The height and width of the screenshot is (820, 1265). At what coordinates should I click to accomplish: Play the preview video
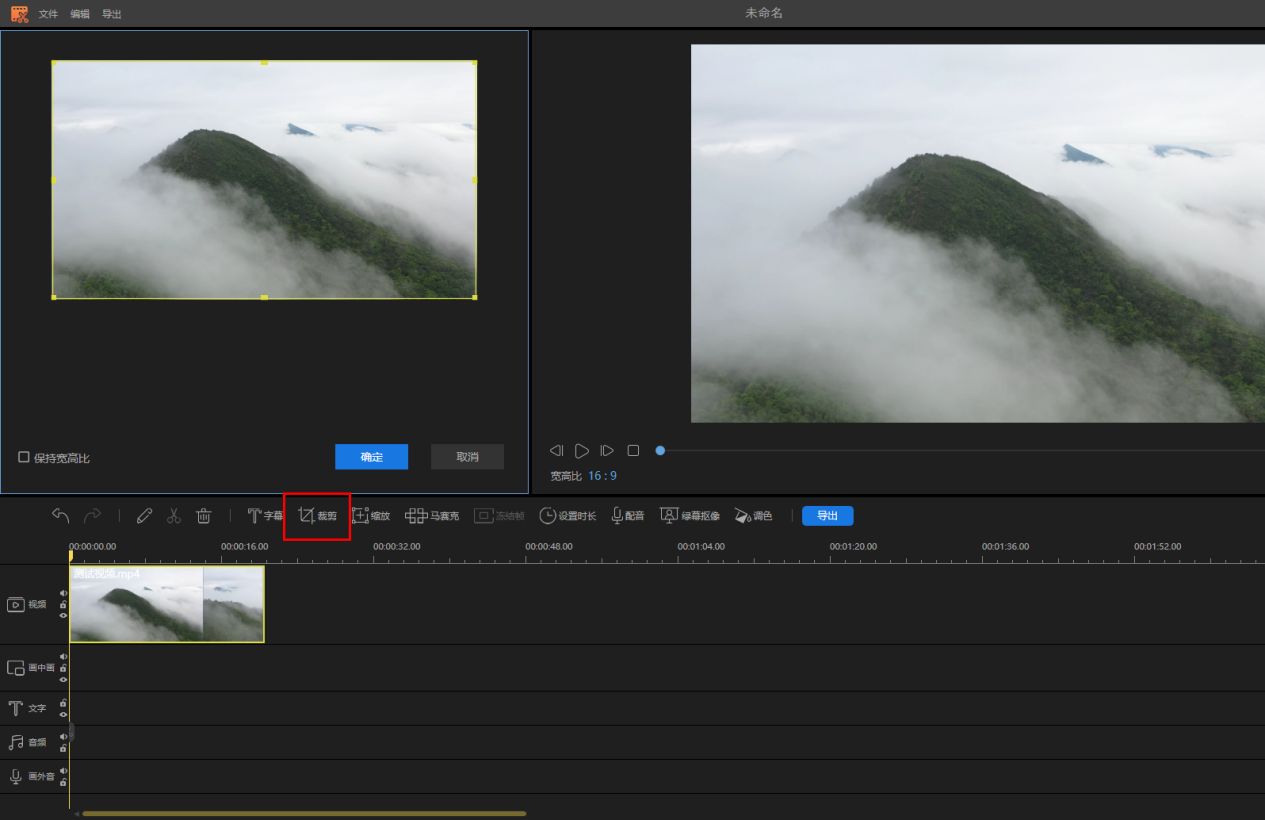pyautogui.click(x=582, y=451)
